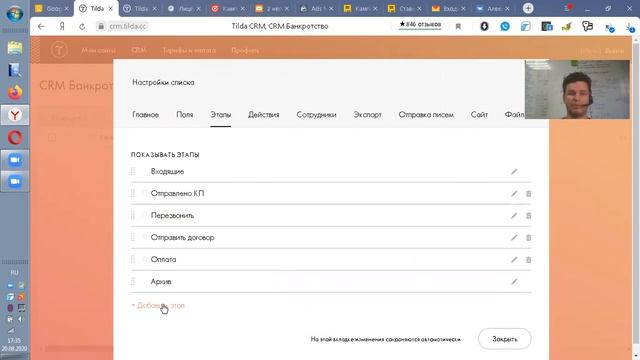
Task: Click the Tilda logo in header
Action: point(59,50)
